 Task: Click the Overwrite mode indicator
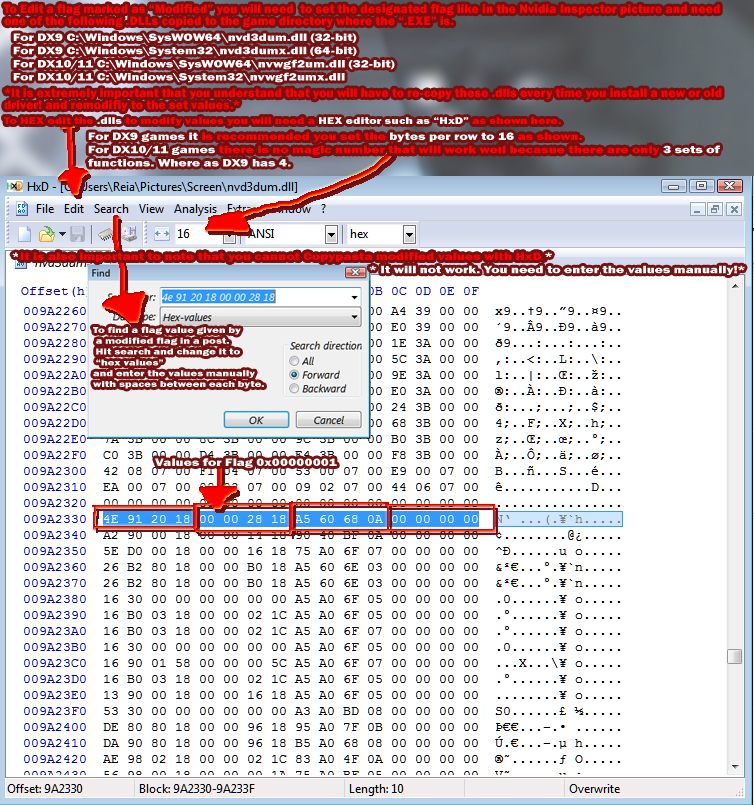click(594, 789)
